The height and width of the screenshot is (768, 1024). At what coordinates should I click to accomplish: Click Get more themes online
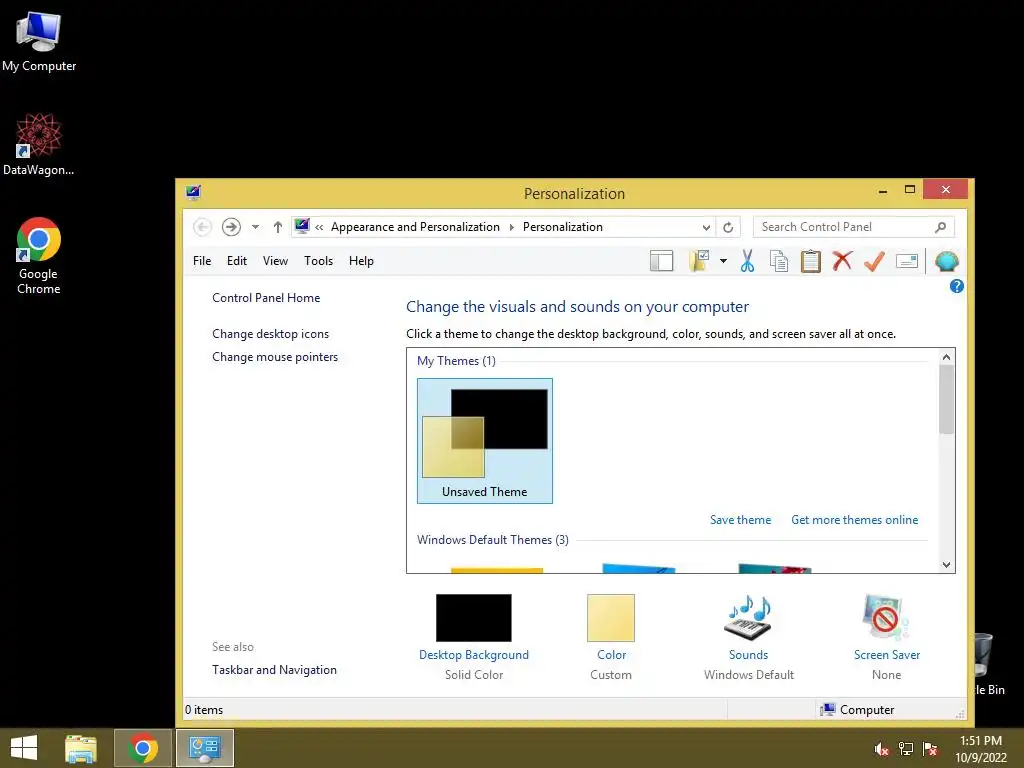854,520
